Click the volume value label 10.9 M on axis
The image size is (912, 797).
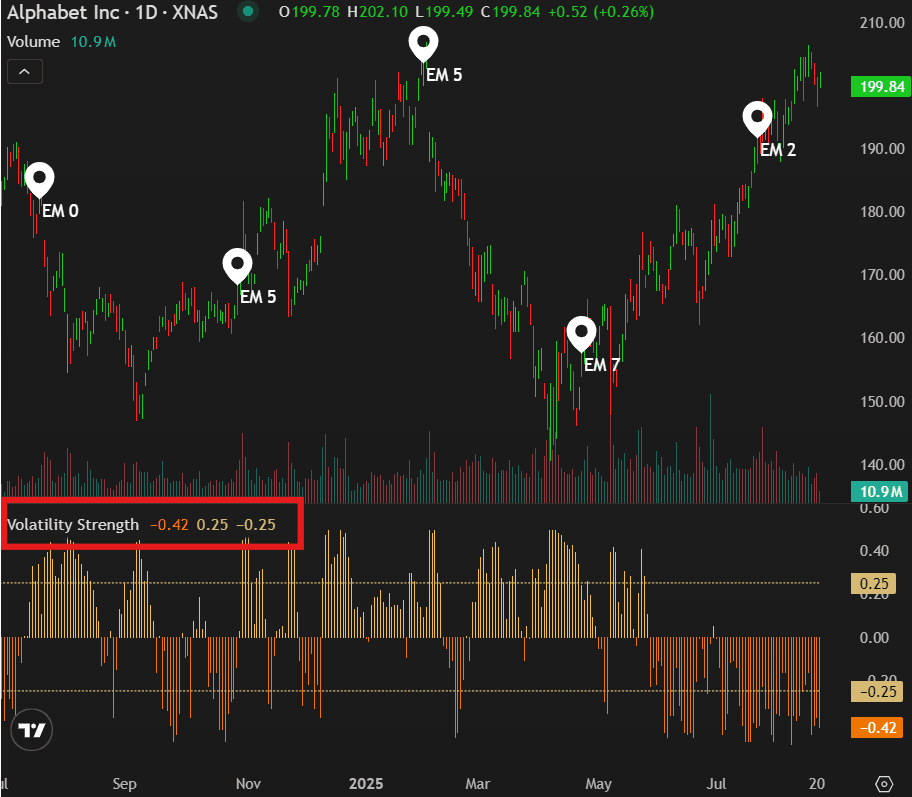click(881, 492)
